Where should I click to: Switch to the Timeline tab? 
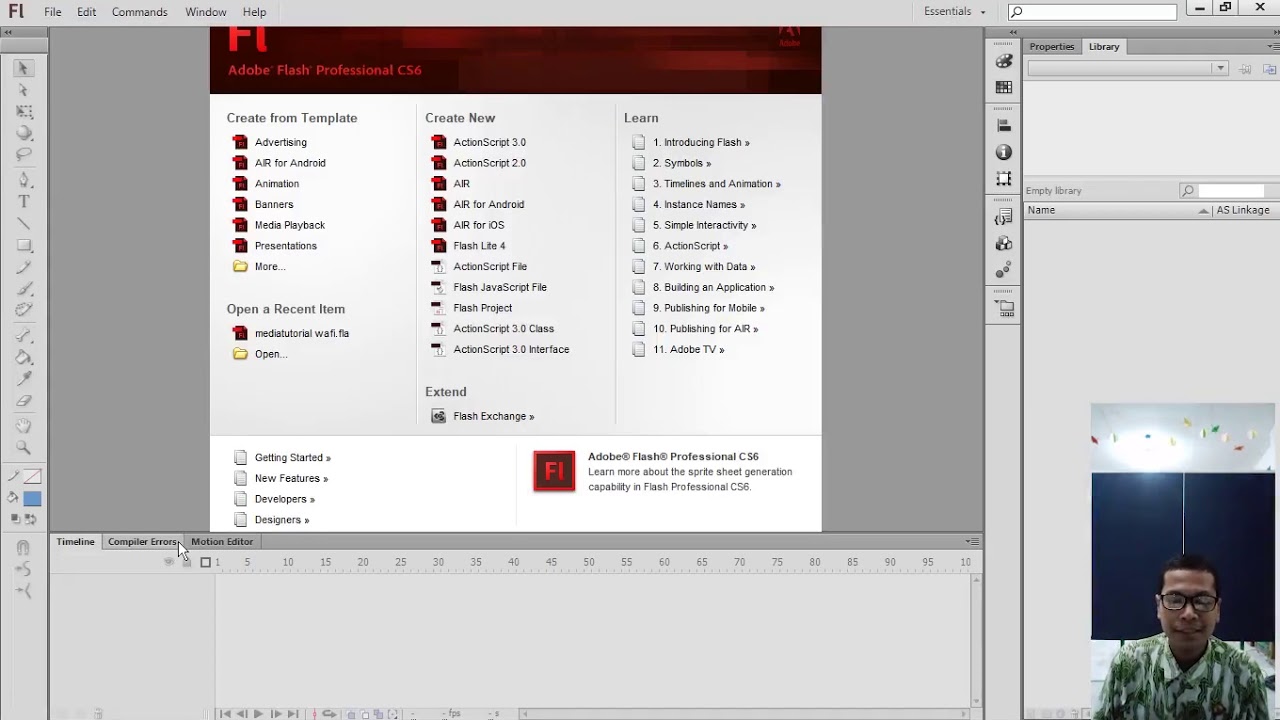tap(75, 541)
